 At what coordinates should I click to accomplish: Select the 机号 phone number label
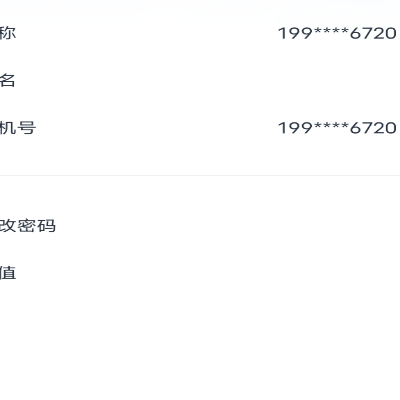(18, 128)
